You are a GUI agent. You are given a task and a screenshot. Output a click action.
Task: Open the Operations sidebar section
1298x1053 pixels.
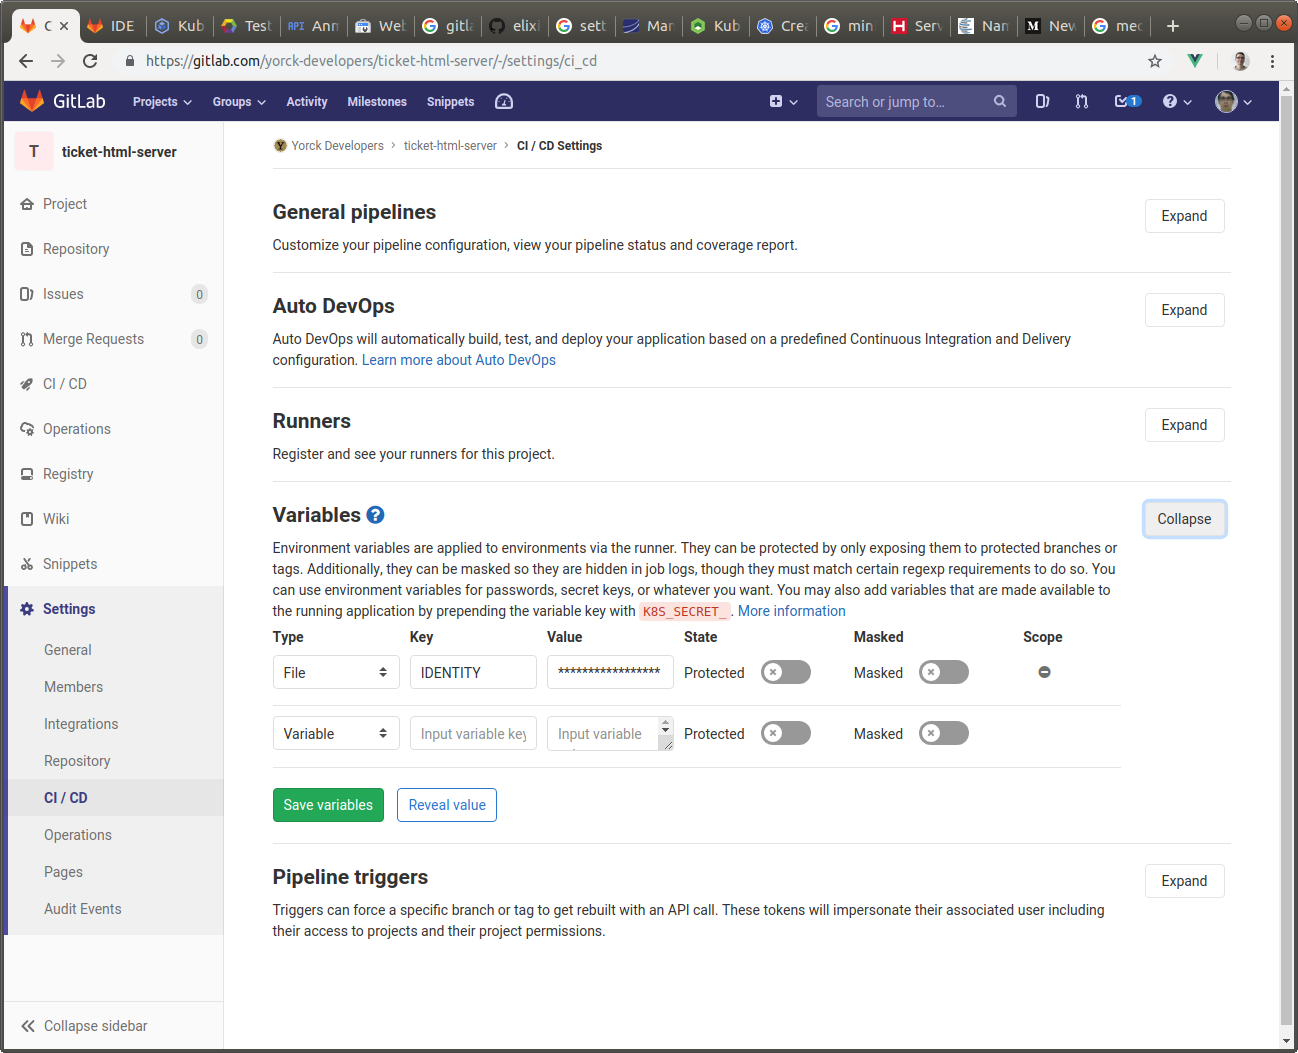point(77,428)
